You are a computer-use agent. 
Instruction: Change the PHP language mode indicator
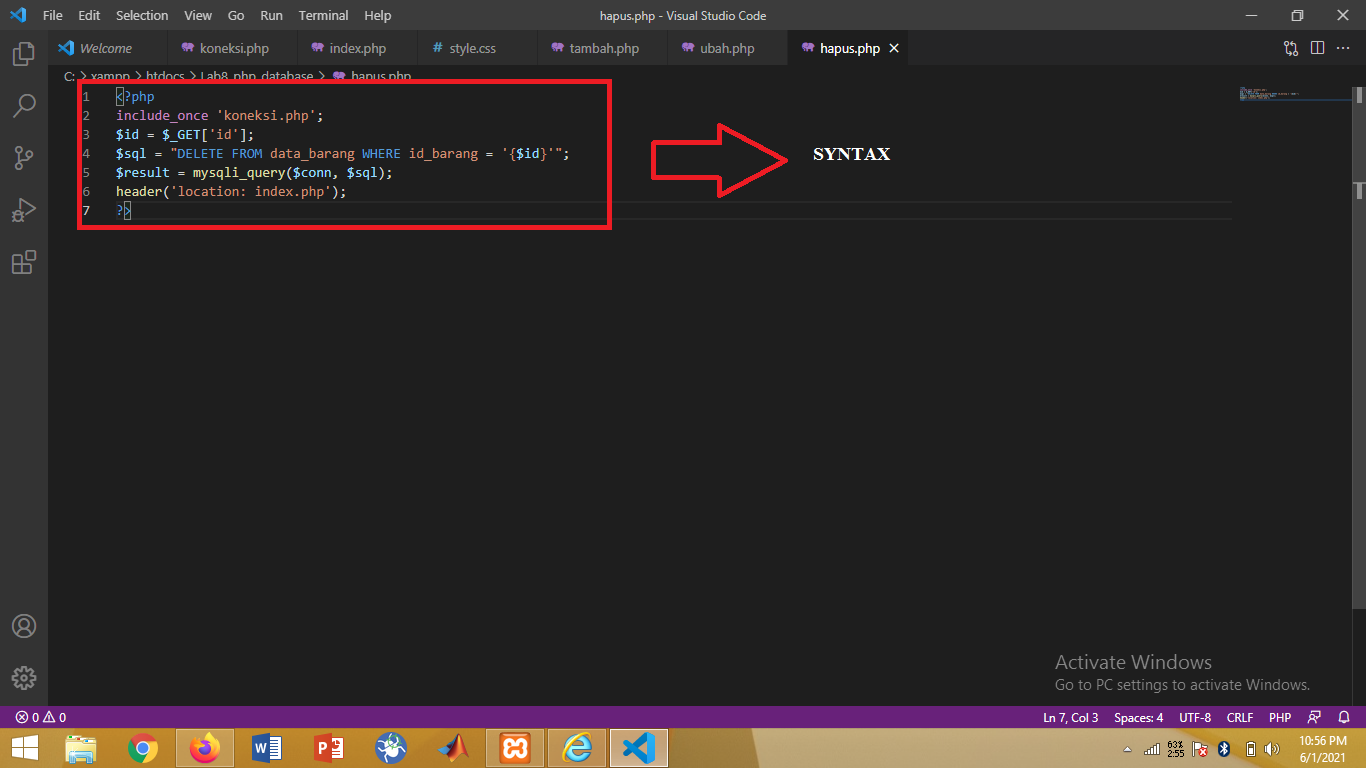coord(1279,717)
